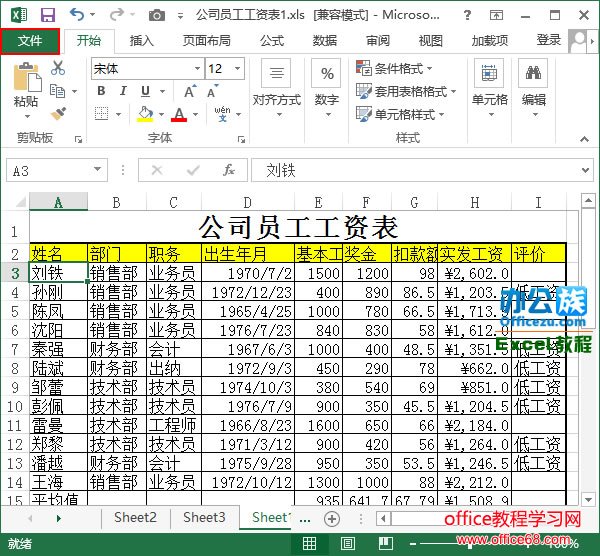Click the Save floppy disk icon
The image size is (600, 556).
[x=48, y=15]
